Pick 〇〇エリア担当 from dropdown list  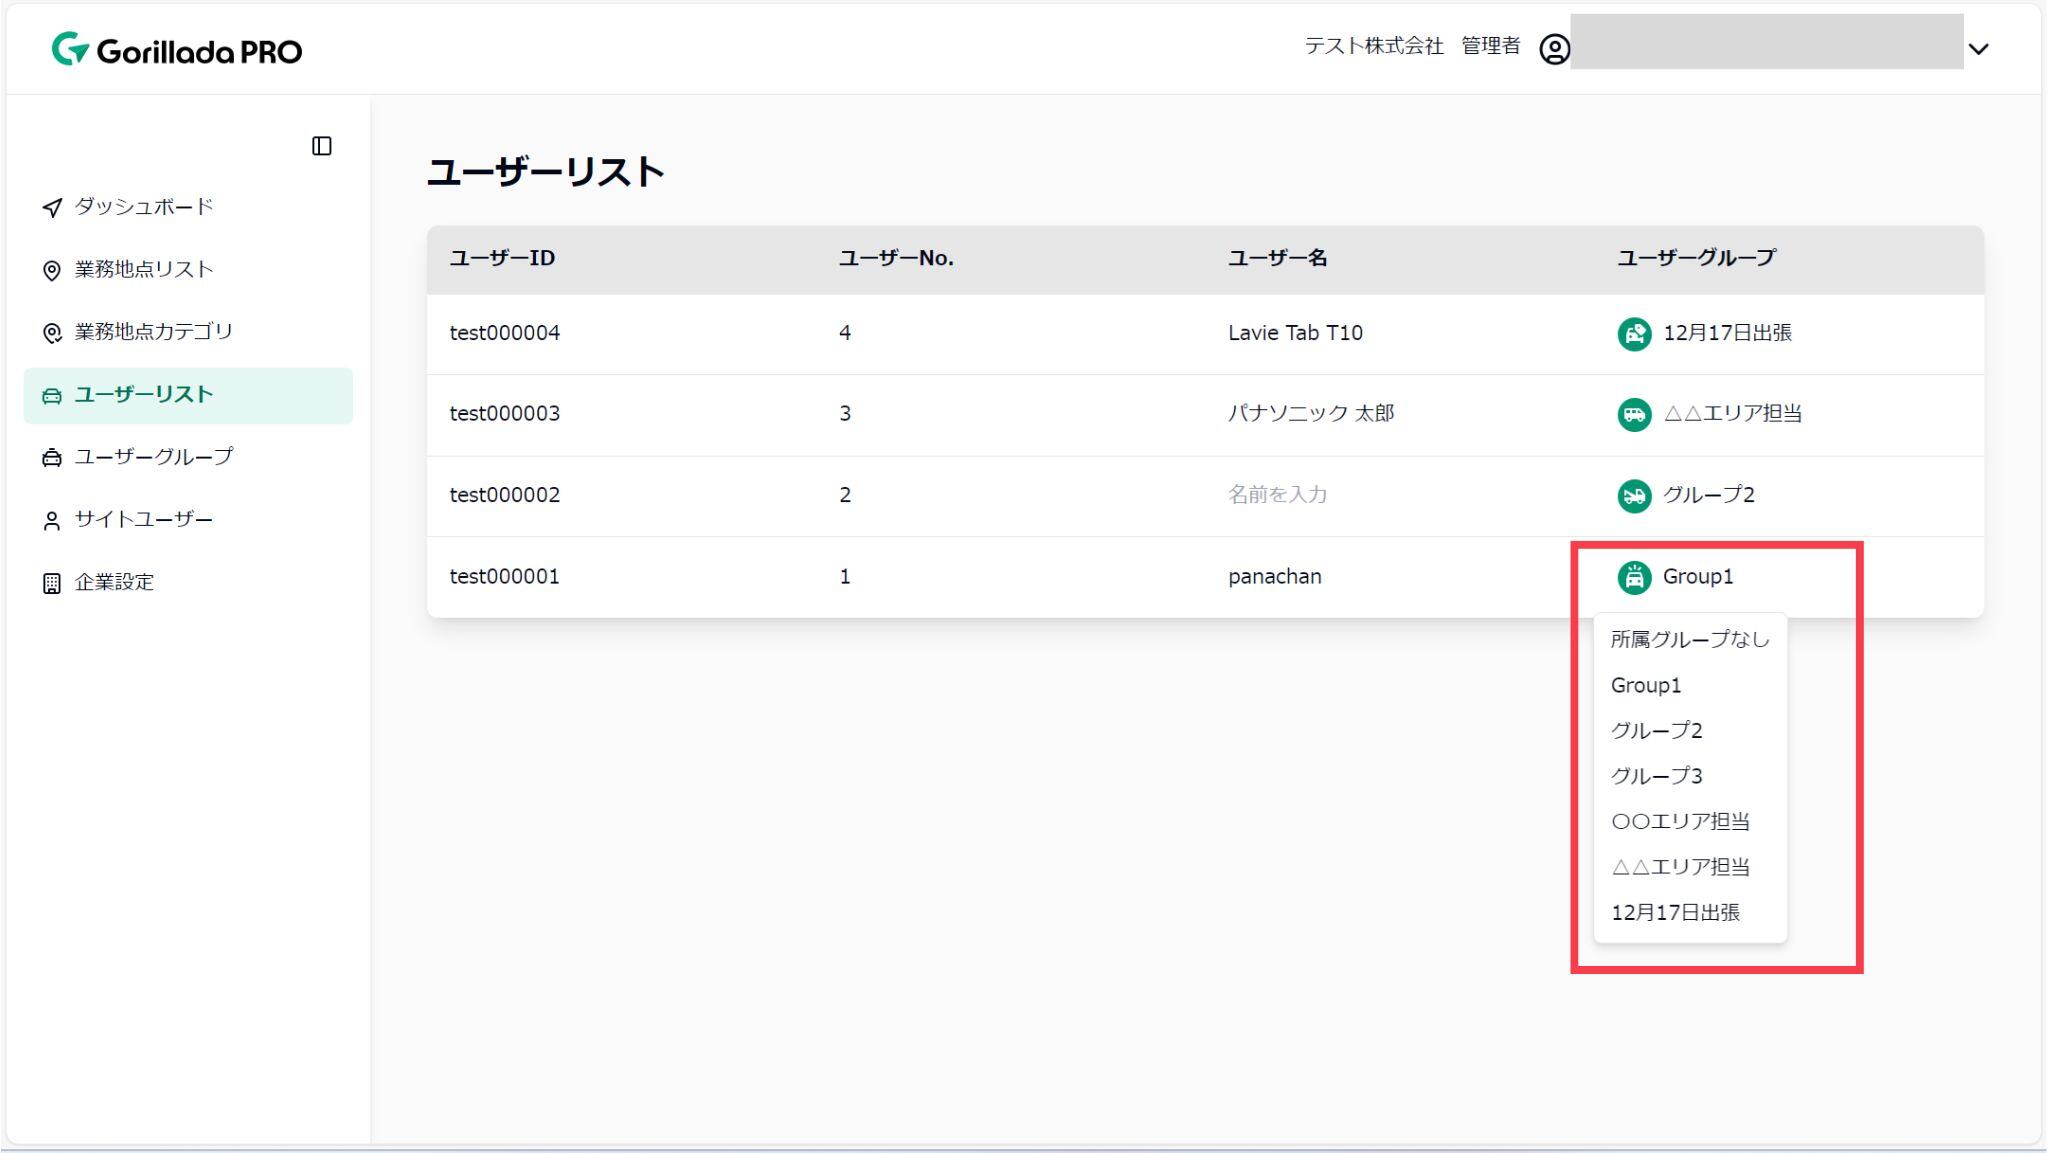click(1690, 821)
